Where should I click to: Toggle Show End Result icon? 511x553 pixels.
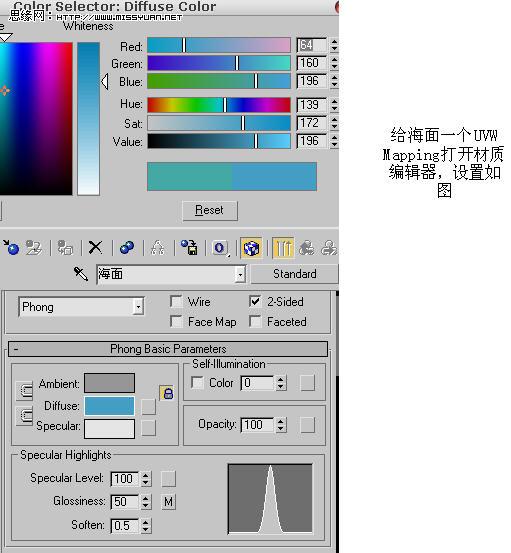(x=283, y=248)
